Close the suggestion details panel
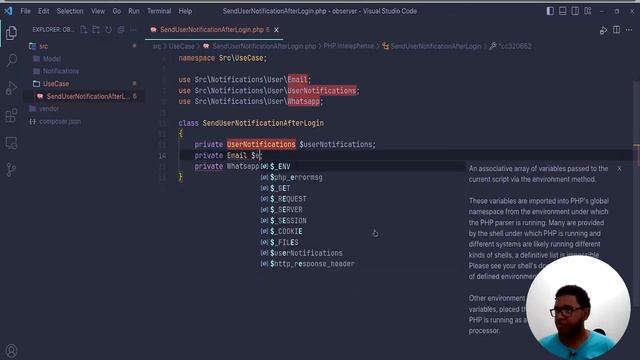640x360 pixels. [619, 169]
